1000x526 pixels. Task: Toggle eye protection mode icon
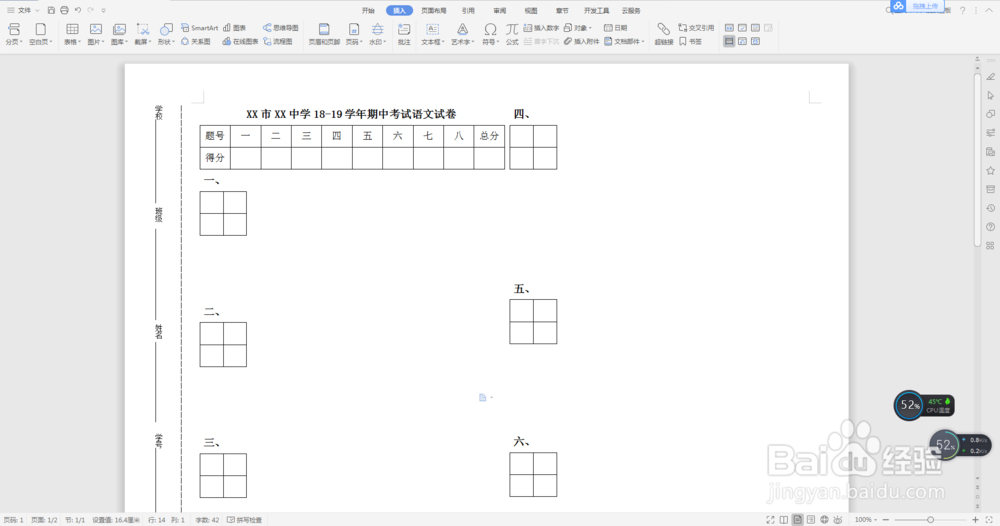[838, 520]
